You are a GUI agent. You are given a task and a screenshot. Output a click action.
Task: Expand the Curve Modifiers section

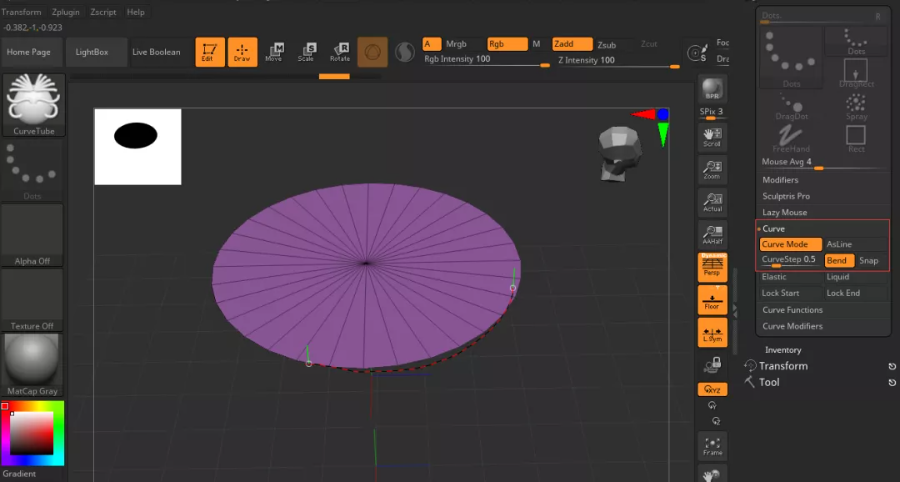click(x=792, y=326)
